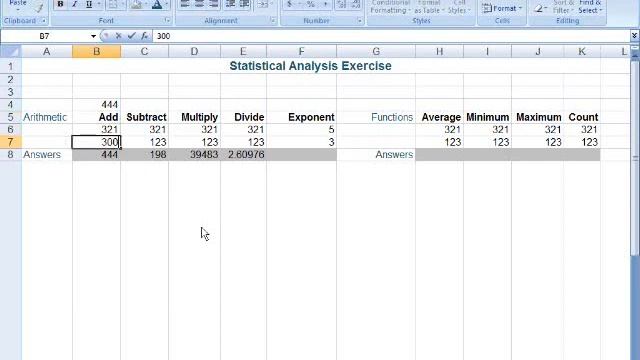The width and height of the screenshot is (640, 360).
Task: Open the Clipboard dialog launcher
Action: 44,20
